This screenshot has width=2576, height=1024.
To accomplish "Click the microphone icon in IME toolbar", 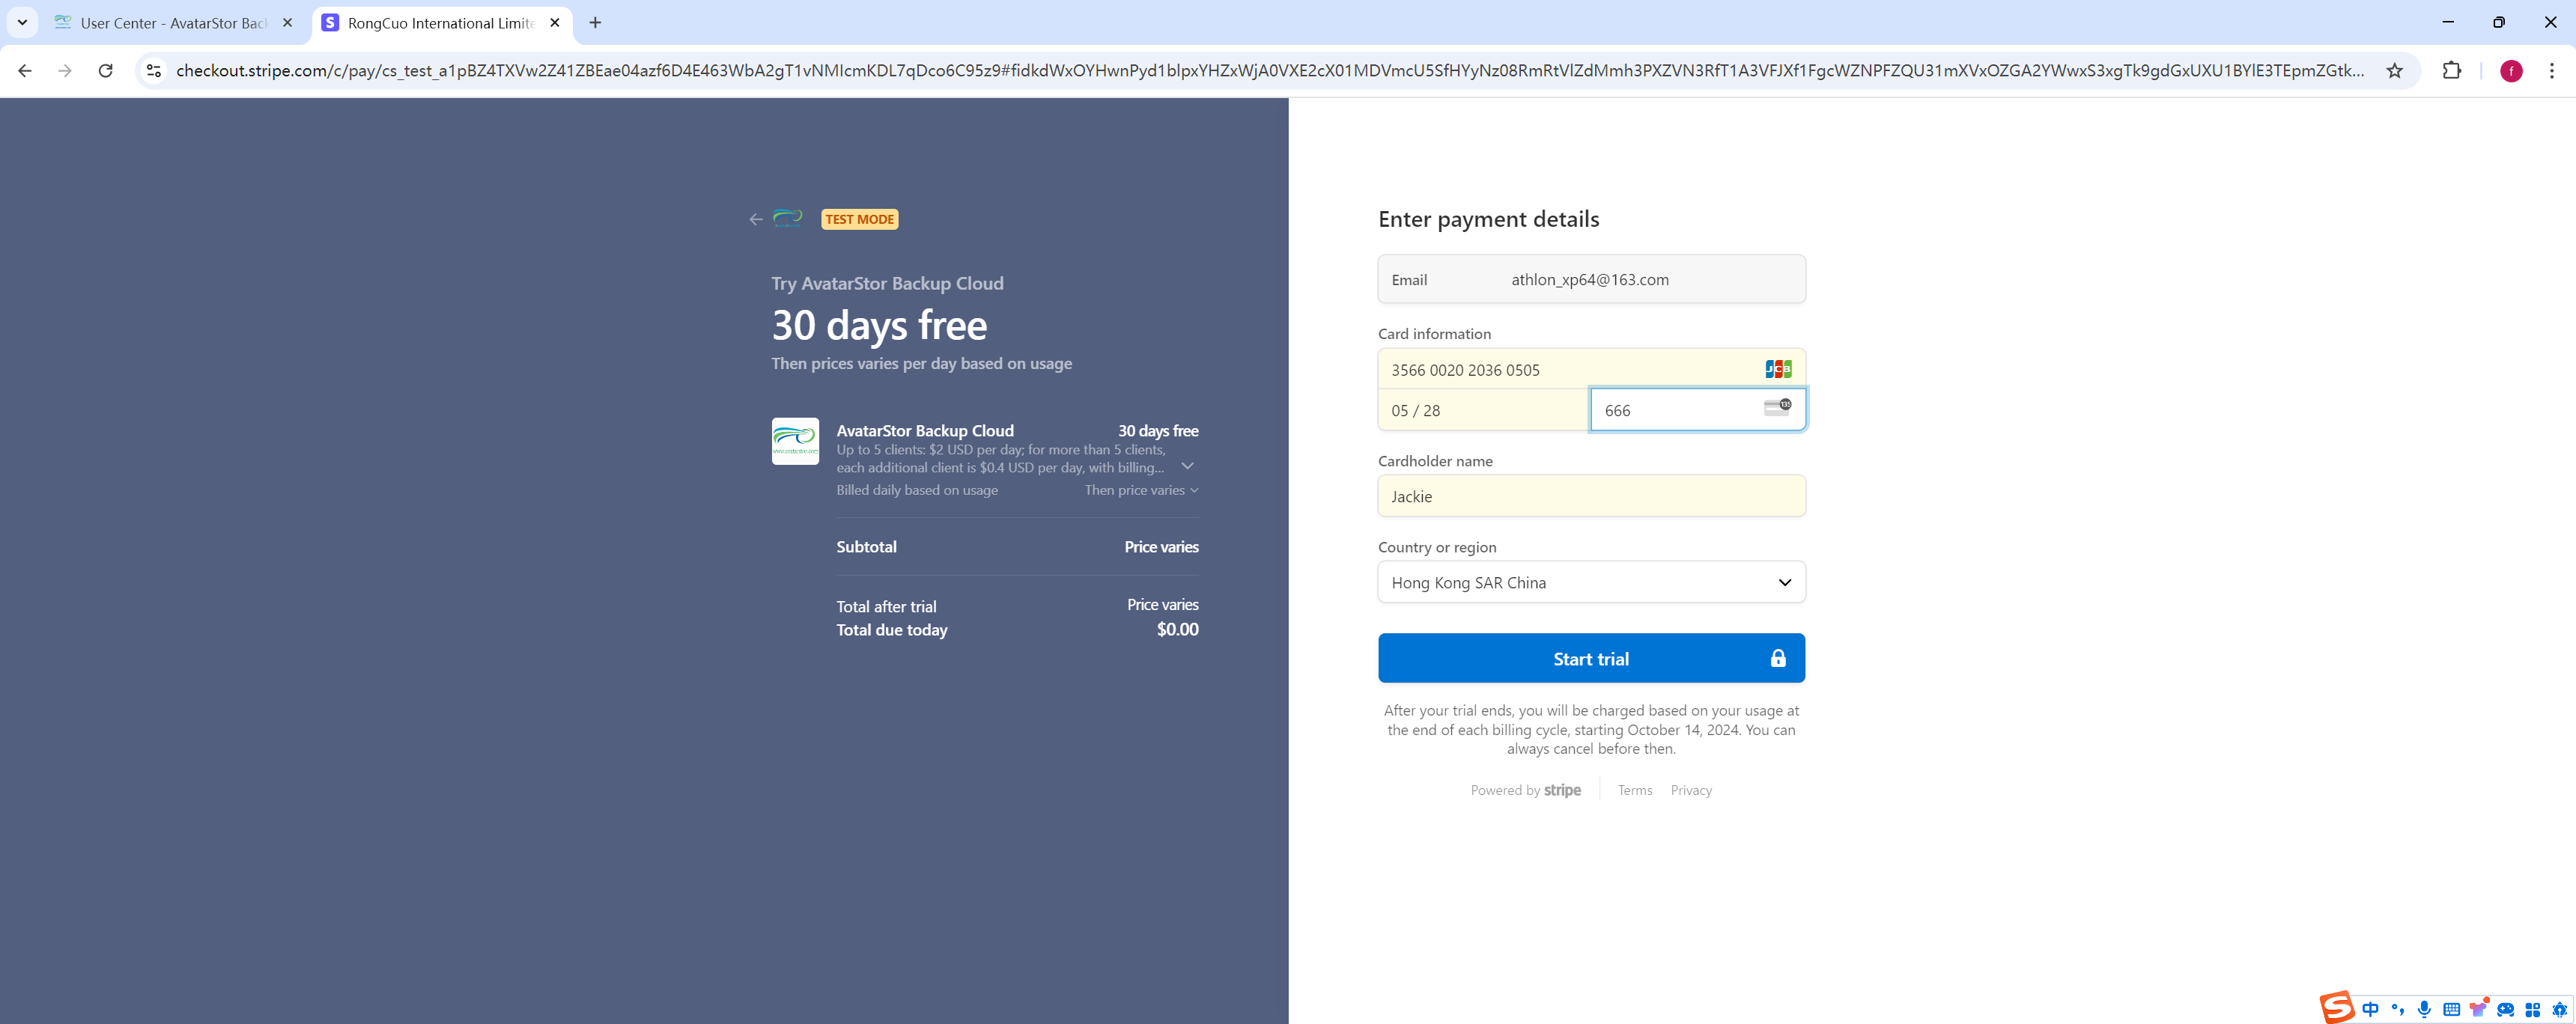I will pyautogui.click(x=2424, y=1009).
